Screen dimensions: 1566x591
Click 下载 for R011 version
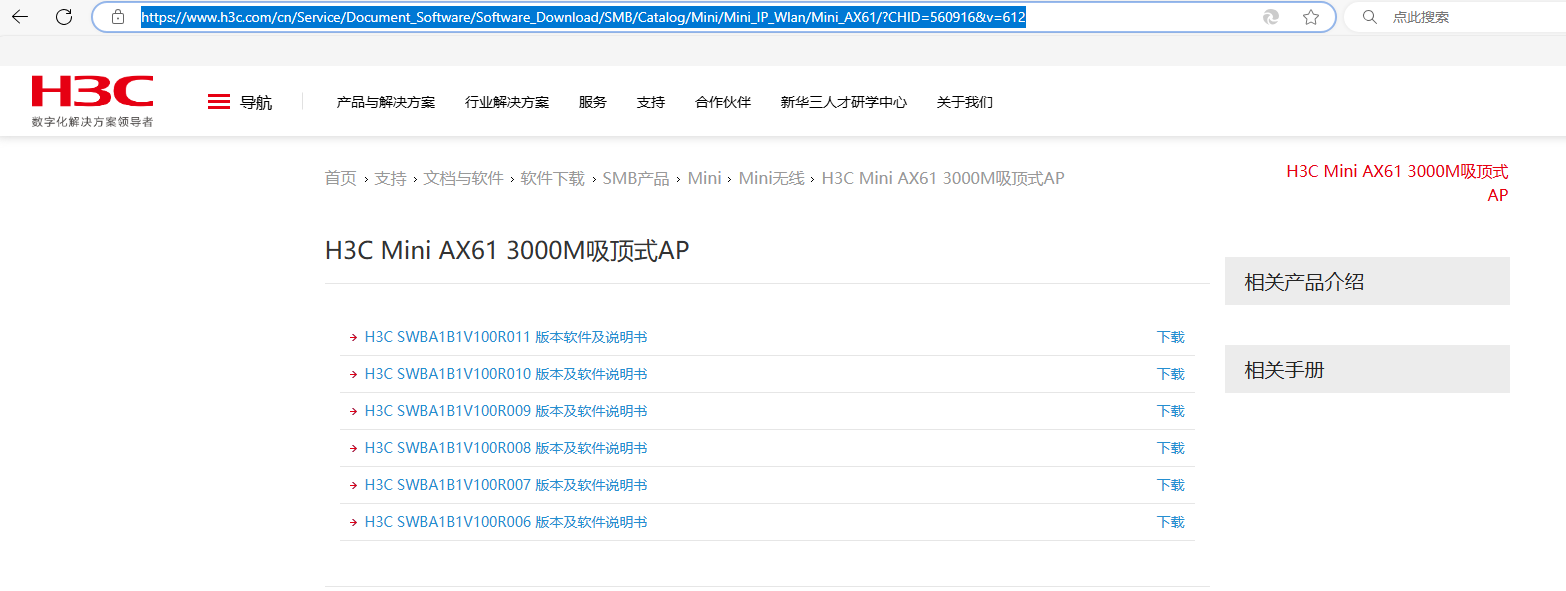[1170, 338]
